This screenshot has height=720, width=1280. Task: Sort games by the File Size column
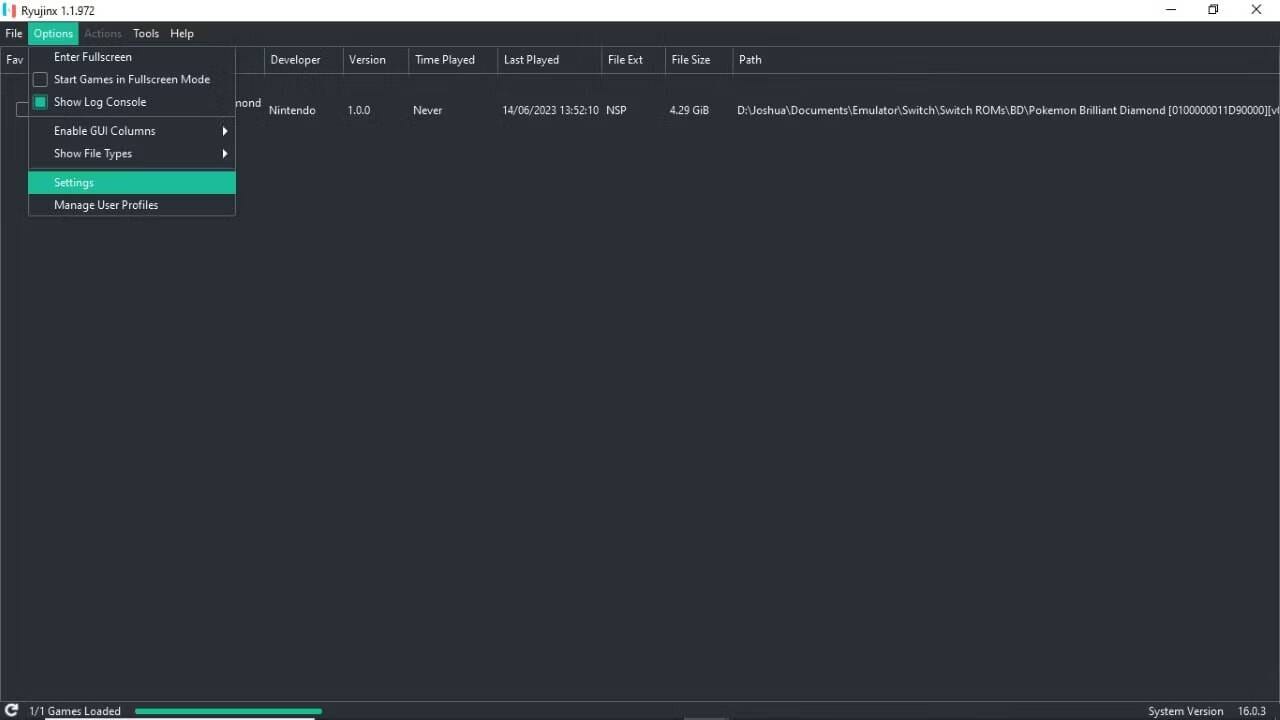(699, 60)
